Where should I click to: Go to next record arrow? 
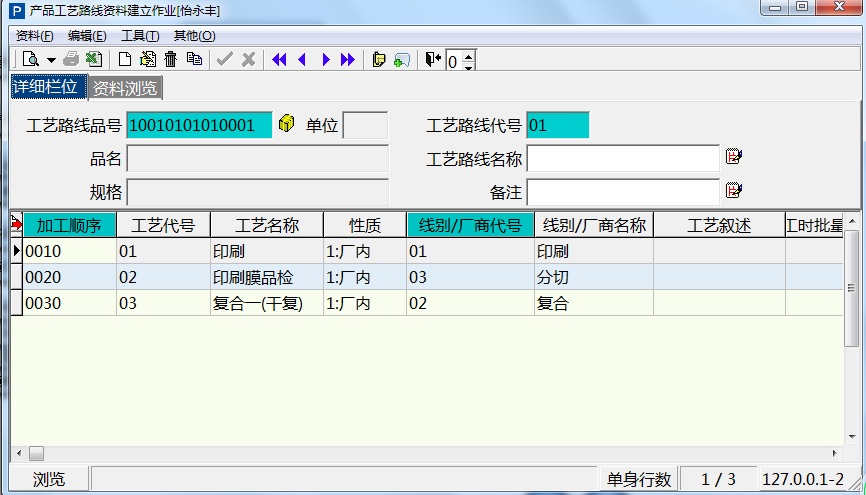point(325,59)
